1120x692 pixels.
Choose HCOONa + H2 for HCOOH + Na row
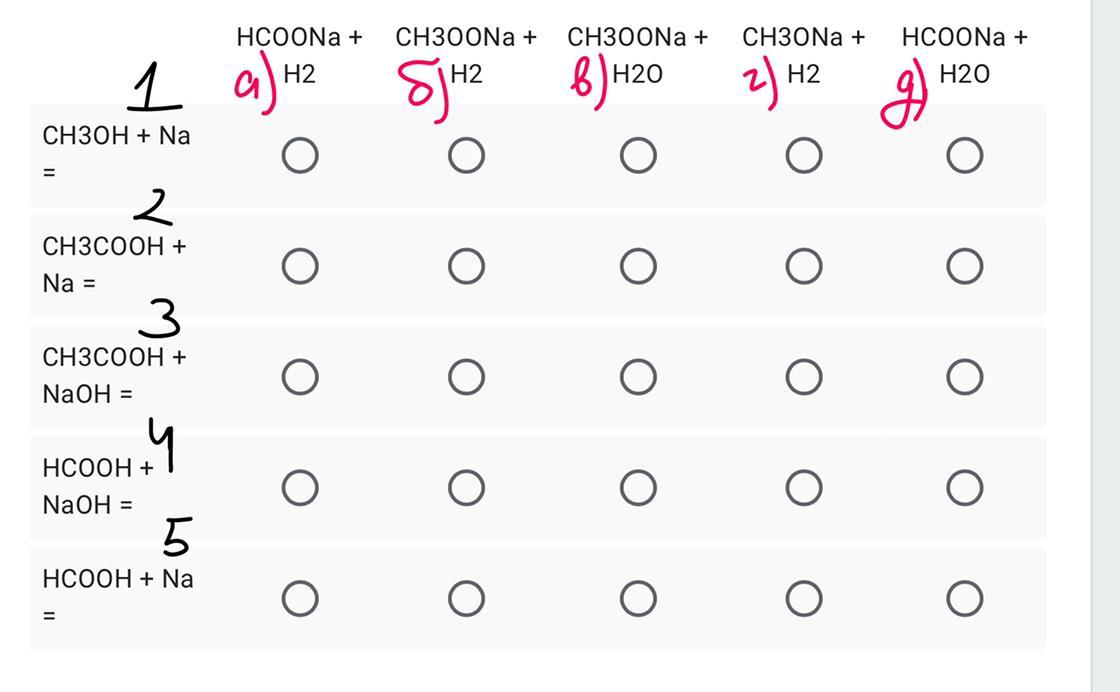click(300, 598)
